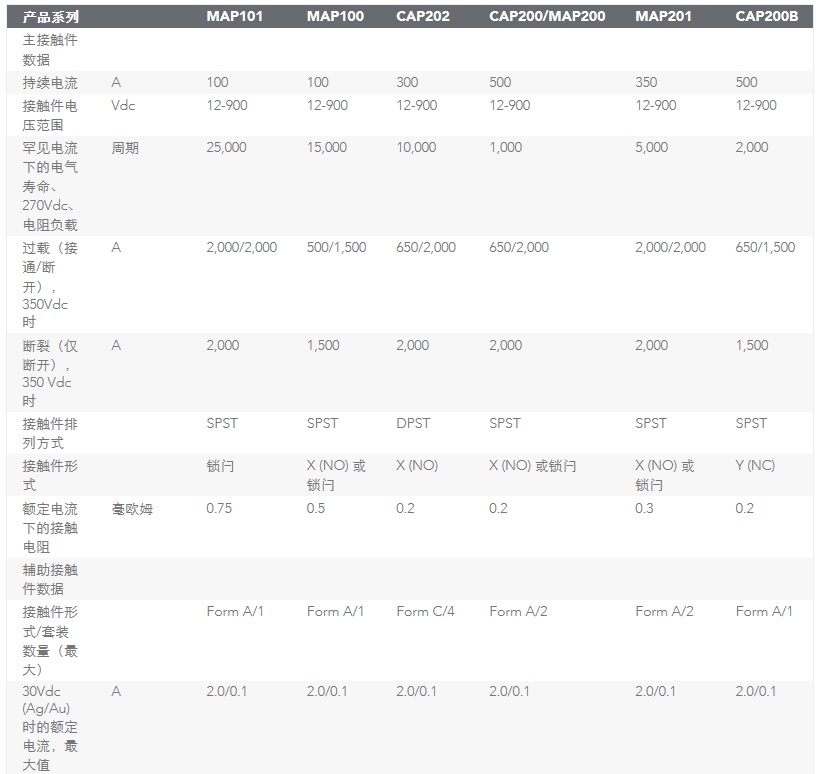Select the CAP200B column header
Image resolution: width=818 pixels, height=774 pixels.
[766, 17]
